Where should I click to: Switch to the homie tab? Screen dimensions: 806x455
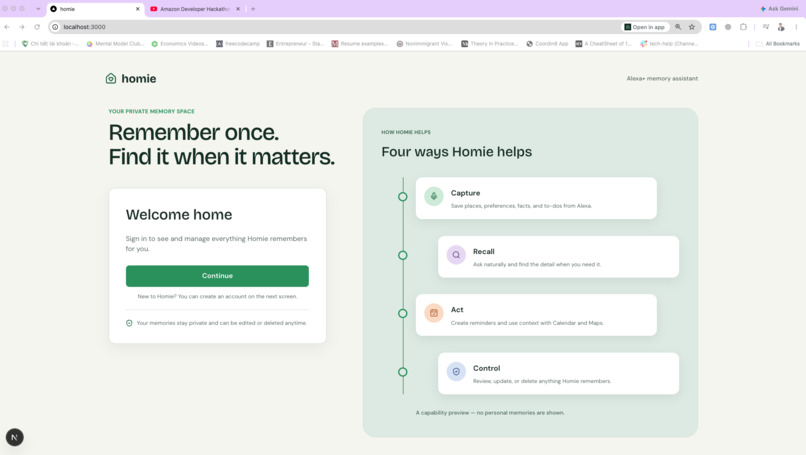pos(95,9)
